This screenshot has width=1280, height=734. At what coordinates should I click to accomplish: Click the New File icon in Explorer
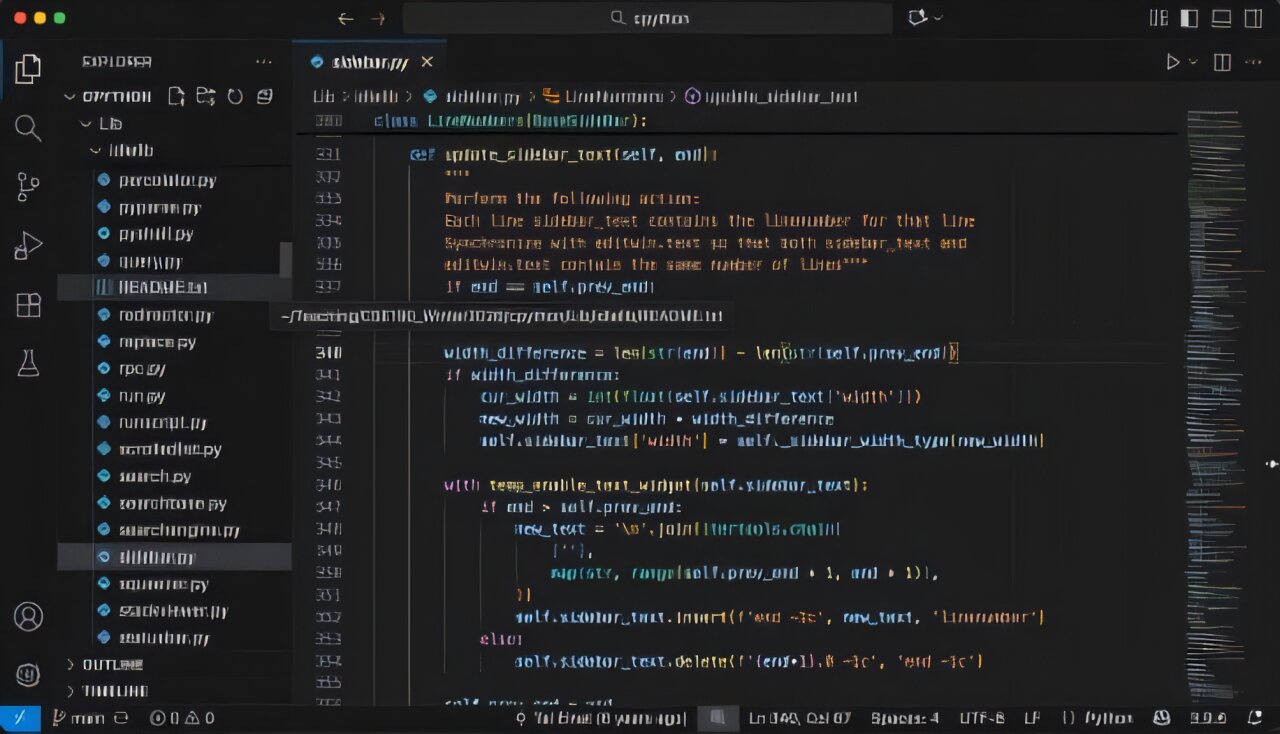[176, 96]
